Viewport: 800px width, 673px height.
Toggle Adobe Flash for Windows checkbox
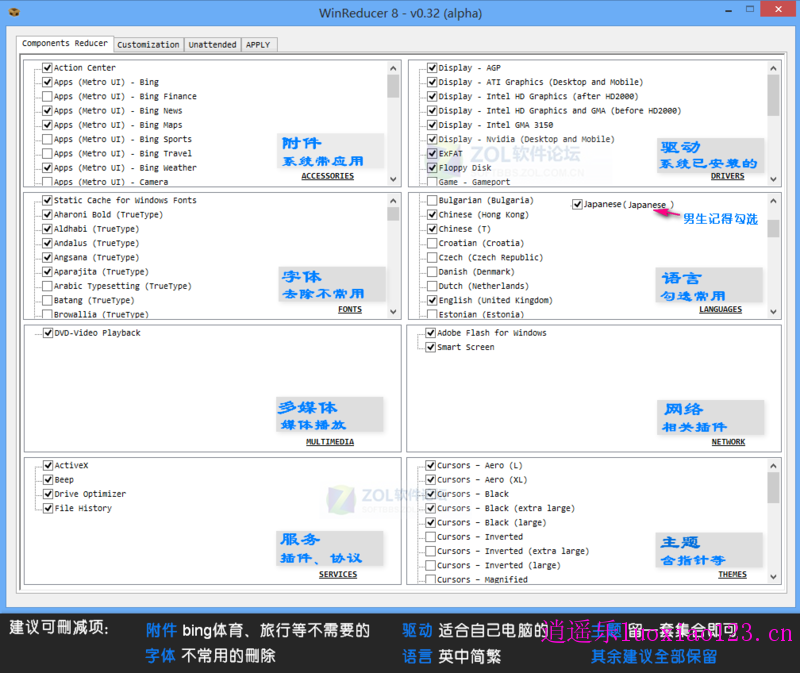(431, 333)
